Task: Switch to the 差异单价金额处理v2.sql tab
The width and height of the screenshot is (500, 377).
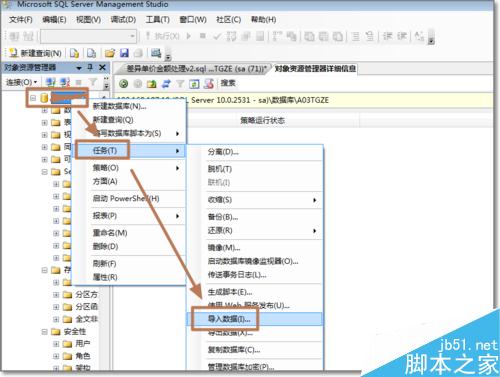Action: (196, 69)
